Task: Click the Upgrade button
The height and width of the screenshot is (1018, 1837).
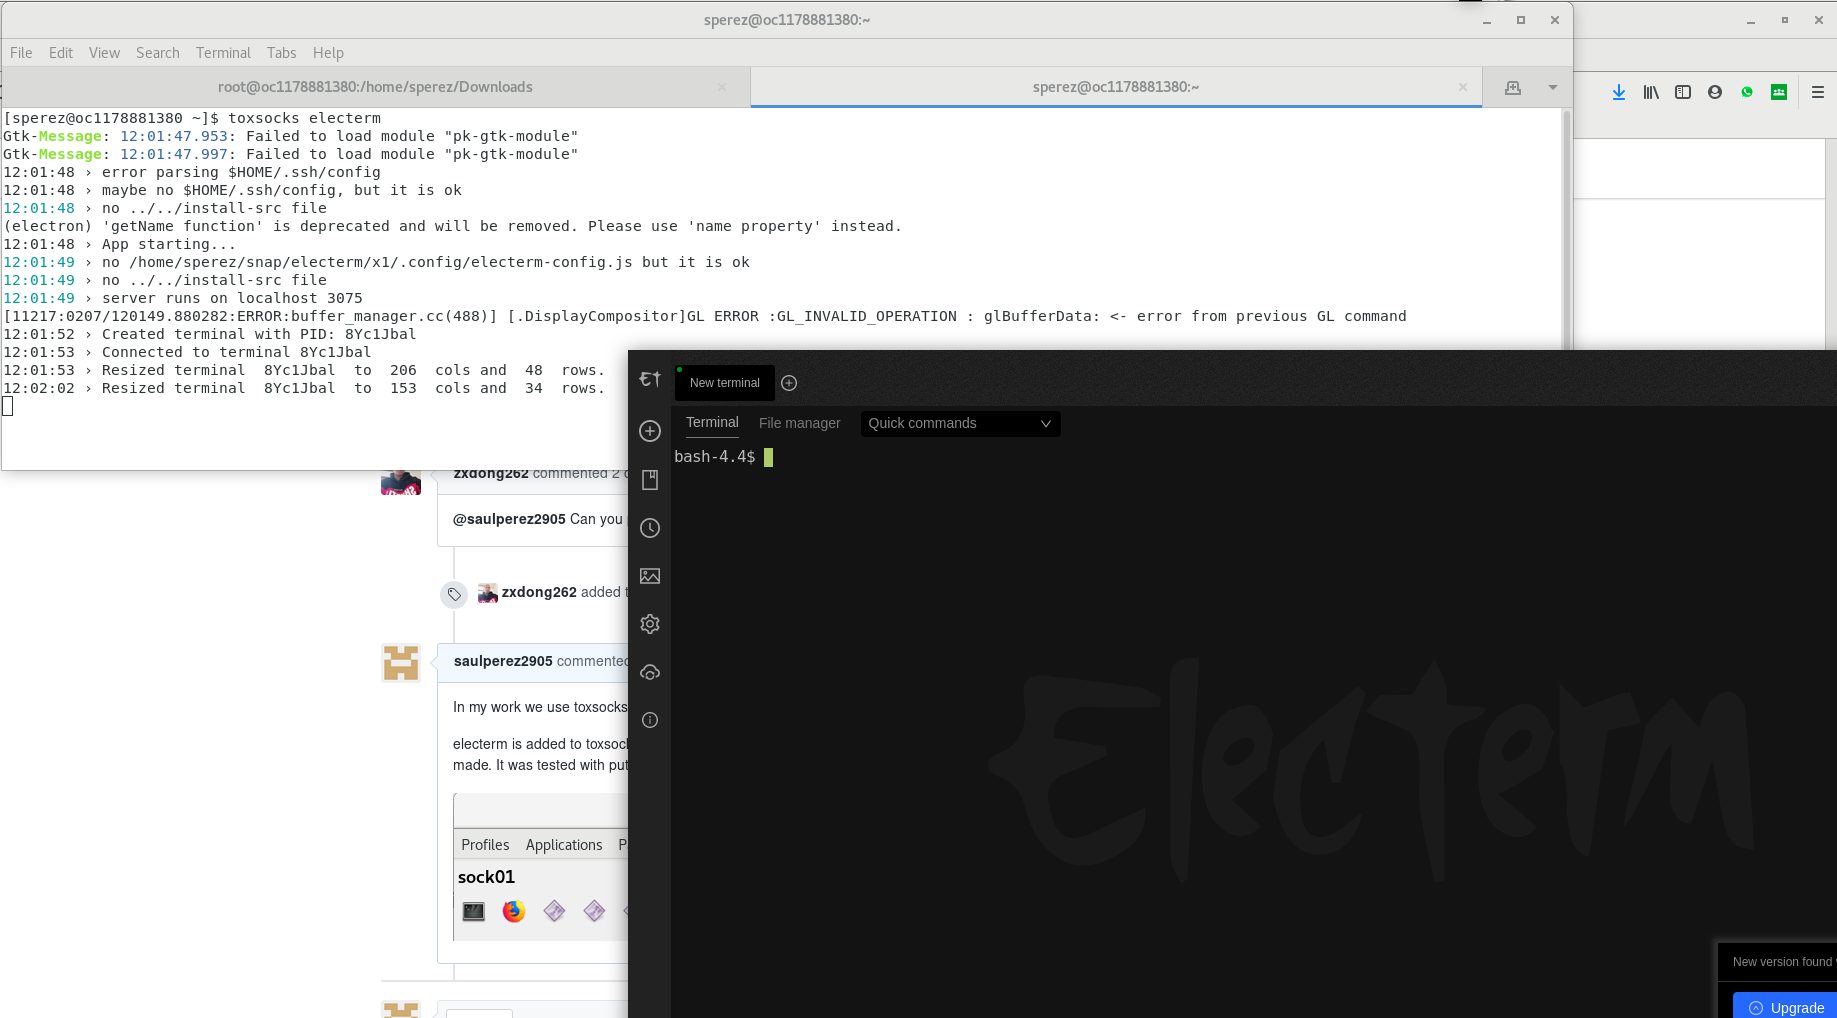Action: pos(1786,1007)
